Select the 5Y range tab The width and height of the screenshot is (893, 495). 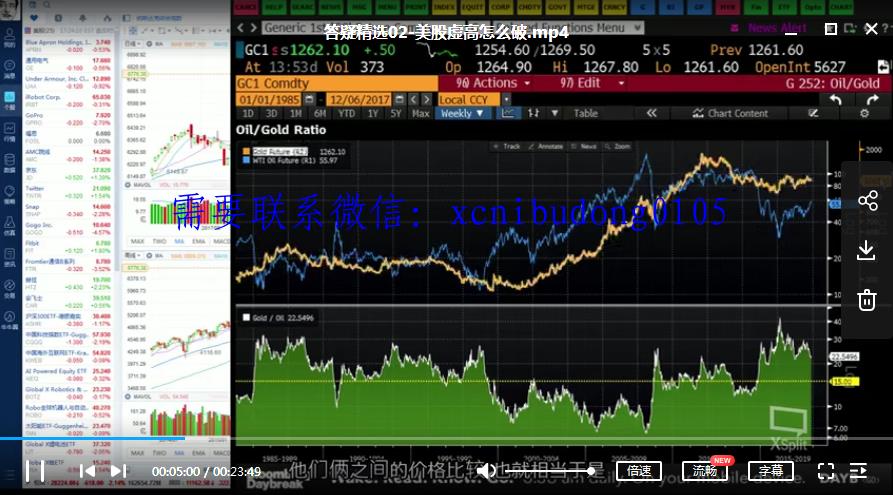pyautogui.click(x=396, y=113)
